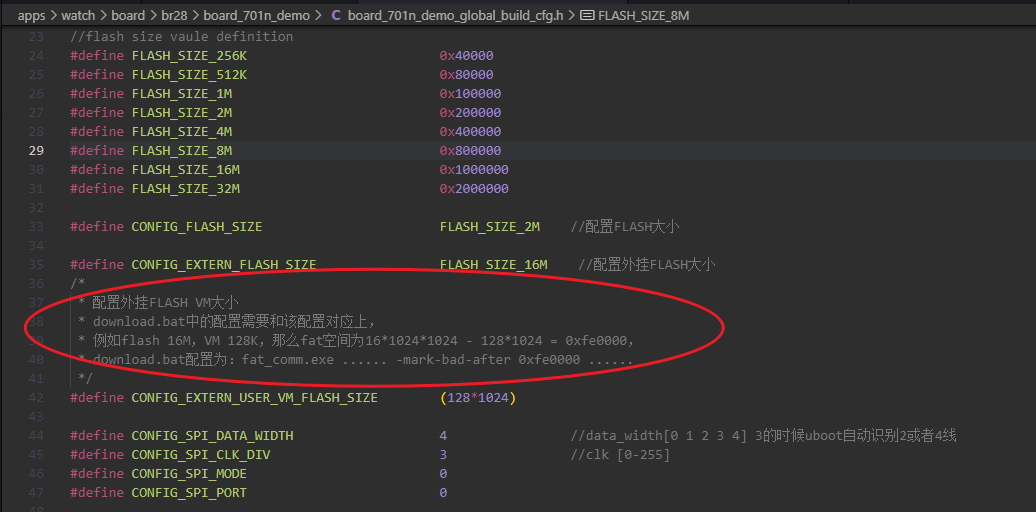Viewport: 1036px width, 512px height.
Task: Select the FLASH_SIZE_256K macro name
Action: click(x=190, y=55)
